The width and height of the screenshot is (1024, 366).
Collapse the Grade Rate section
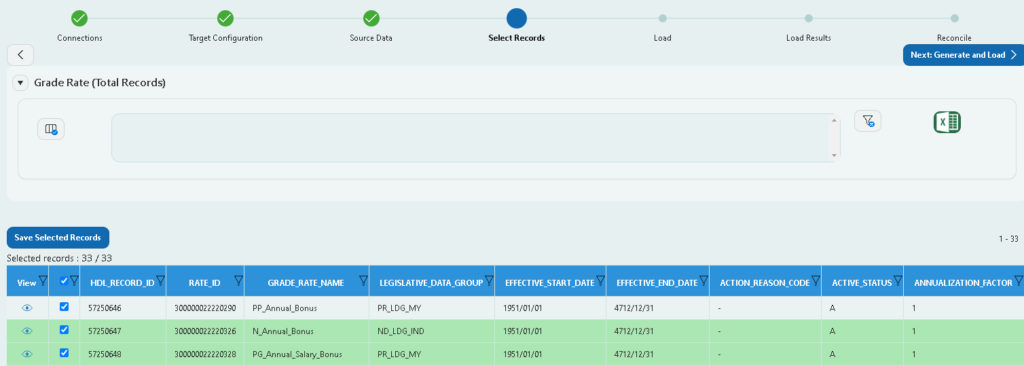(20, 83)
